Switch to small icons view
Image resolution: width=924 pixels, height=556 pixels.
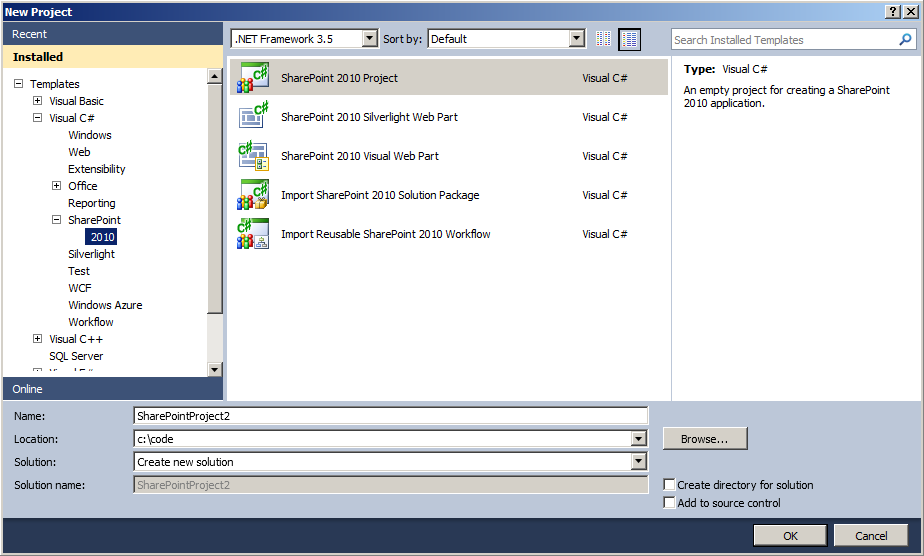tap(603, 39)
